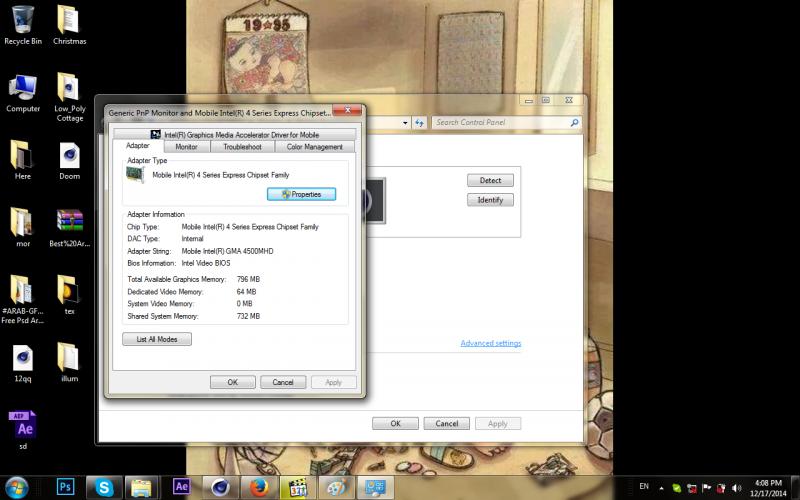Open the Recycle Bin desktop icon
This screenshot has width=800, height=500.
point(22,24)
